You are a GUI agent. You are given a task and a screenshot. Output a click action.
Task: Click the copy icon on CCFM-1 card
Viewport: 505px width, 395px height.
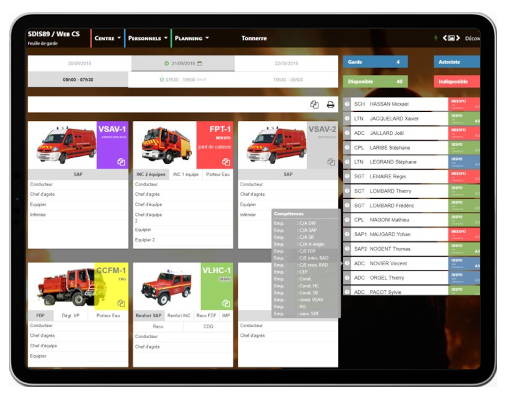[121, 303]
